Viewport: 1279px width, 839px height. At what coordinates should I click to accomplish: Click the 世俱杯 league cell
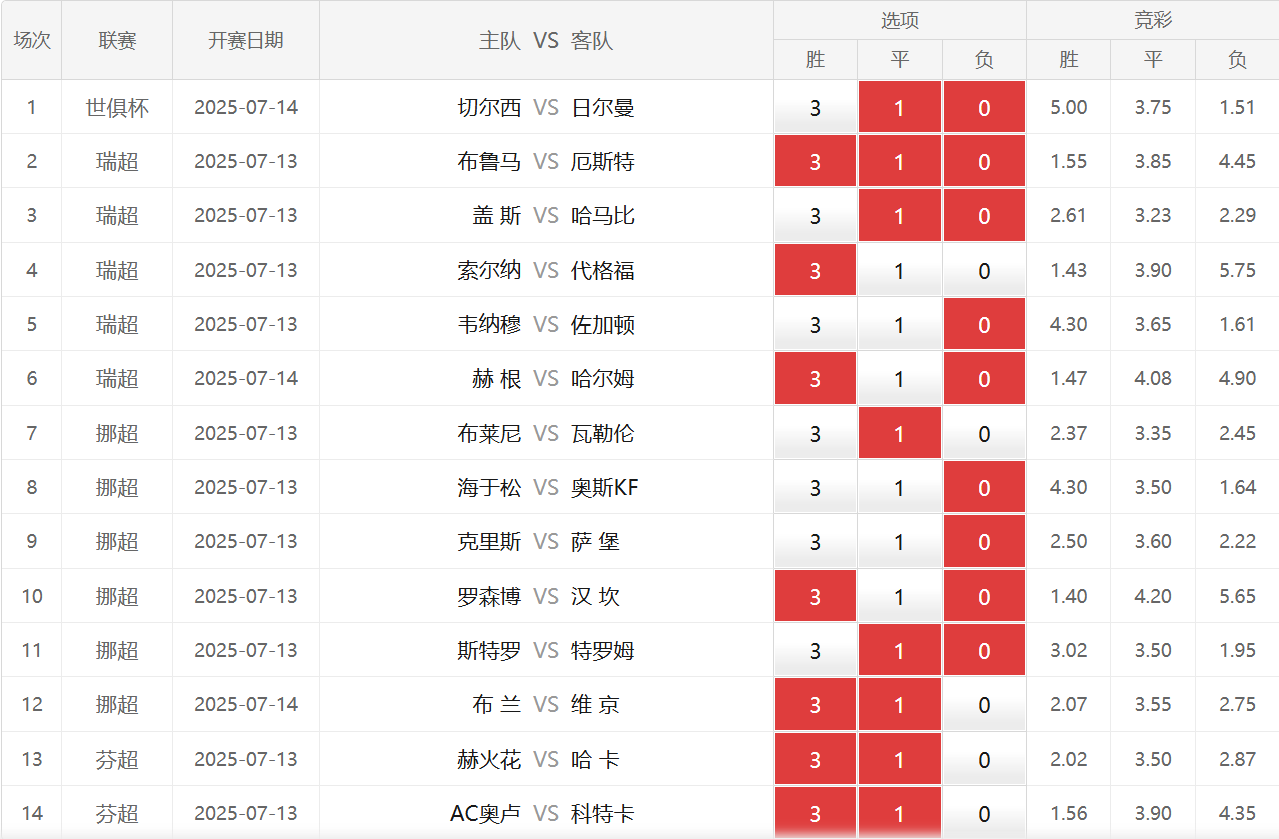pyautogui.click(x=117, y=107)
